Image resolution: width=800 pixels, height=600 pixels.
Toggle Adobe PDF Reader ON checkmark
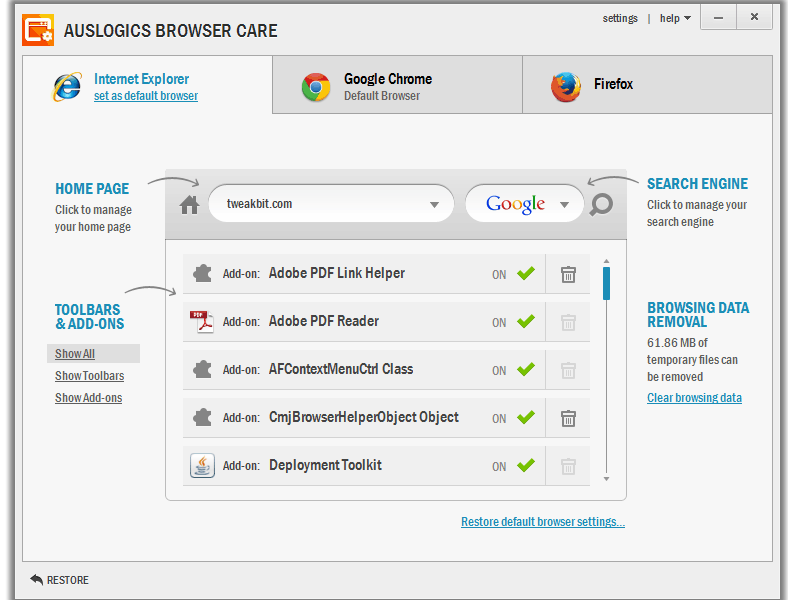point(526,321)
